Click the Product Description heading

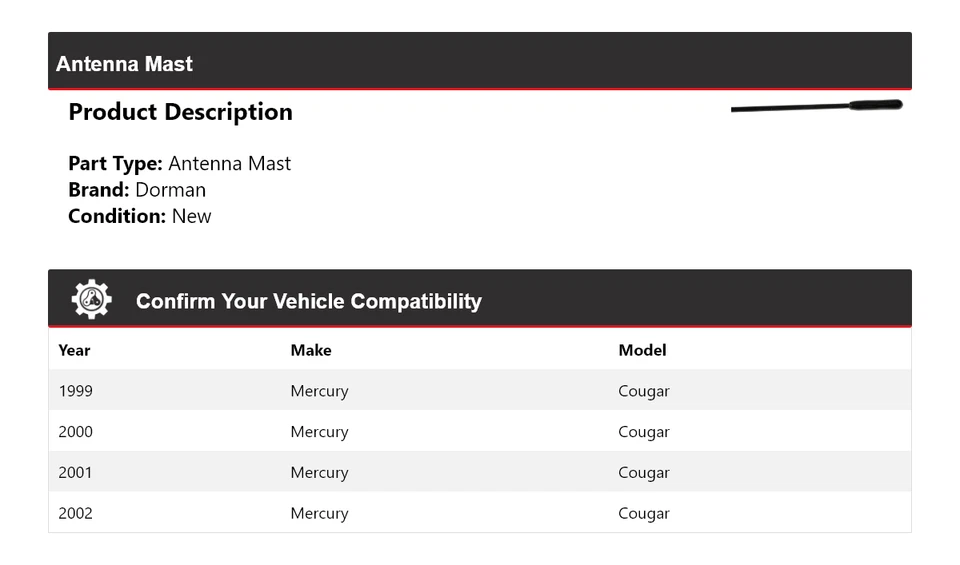tap(180, 112)
